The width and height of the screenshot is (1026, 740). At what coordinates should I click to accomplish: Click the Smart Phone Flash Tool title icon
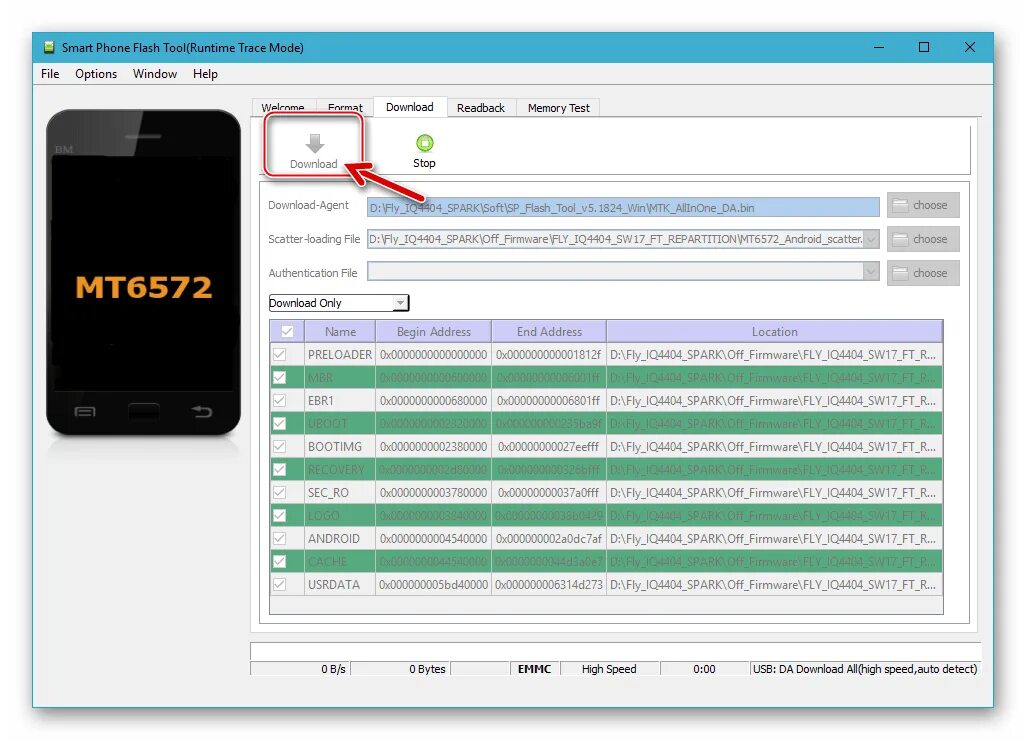pyautogui.click(x=49, y=47)
